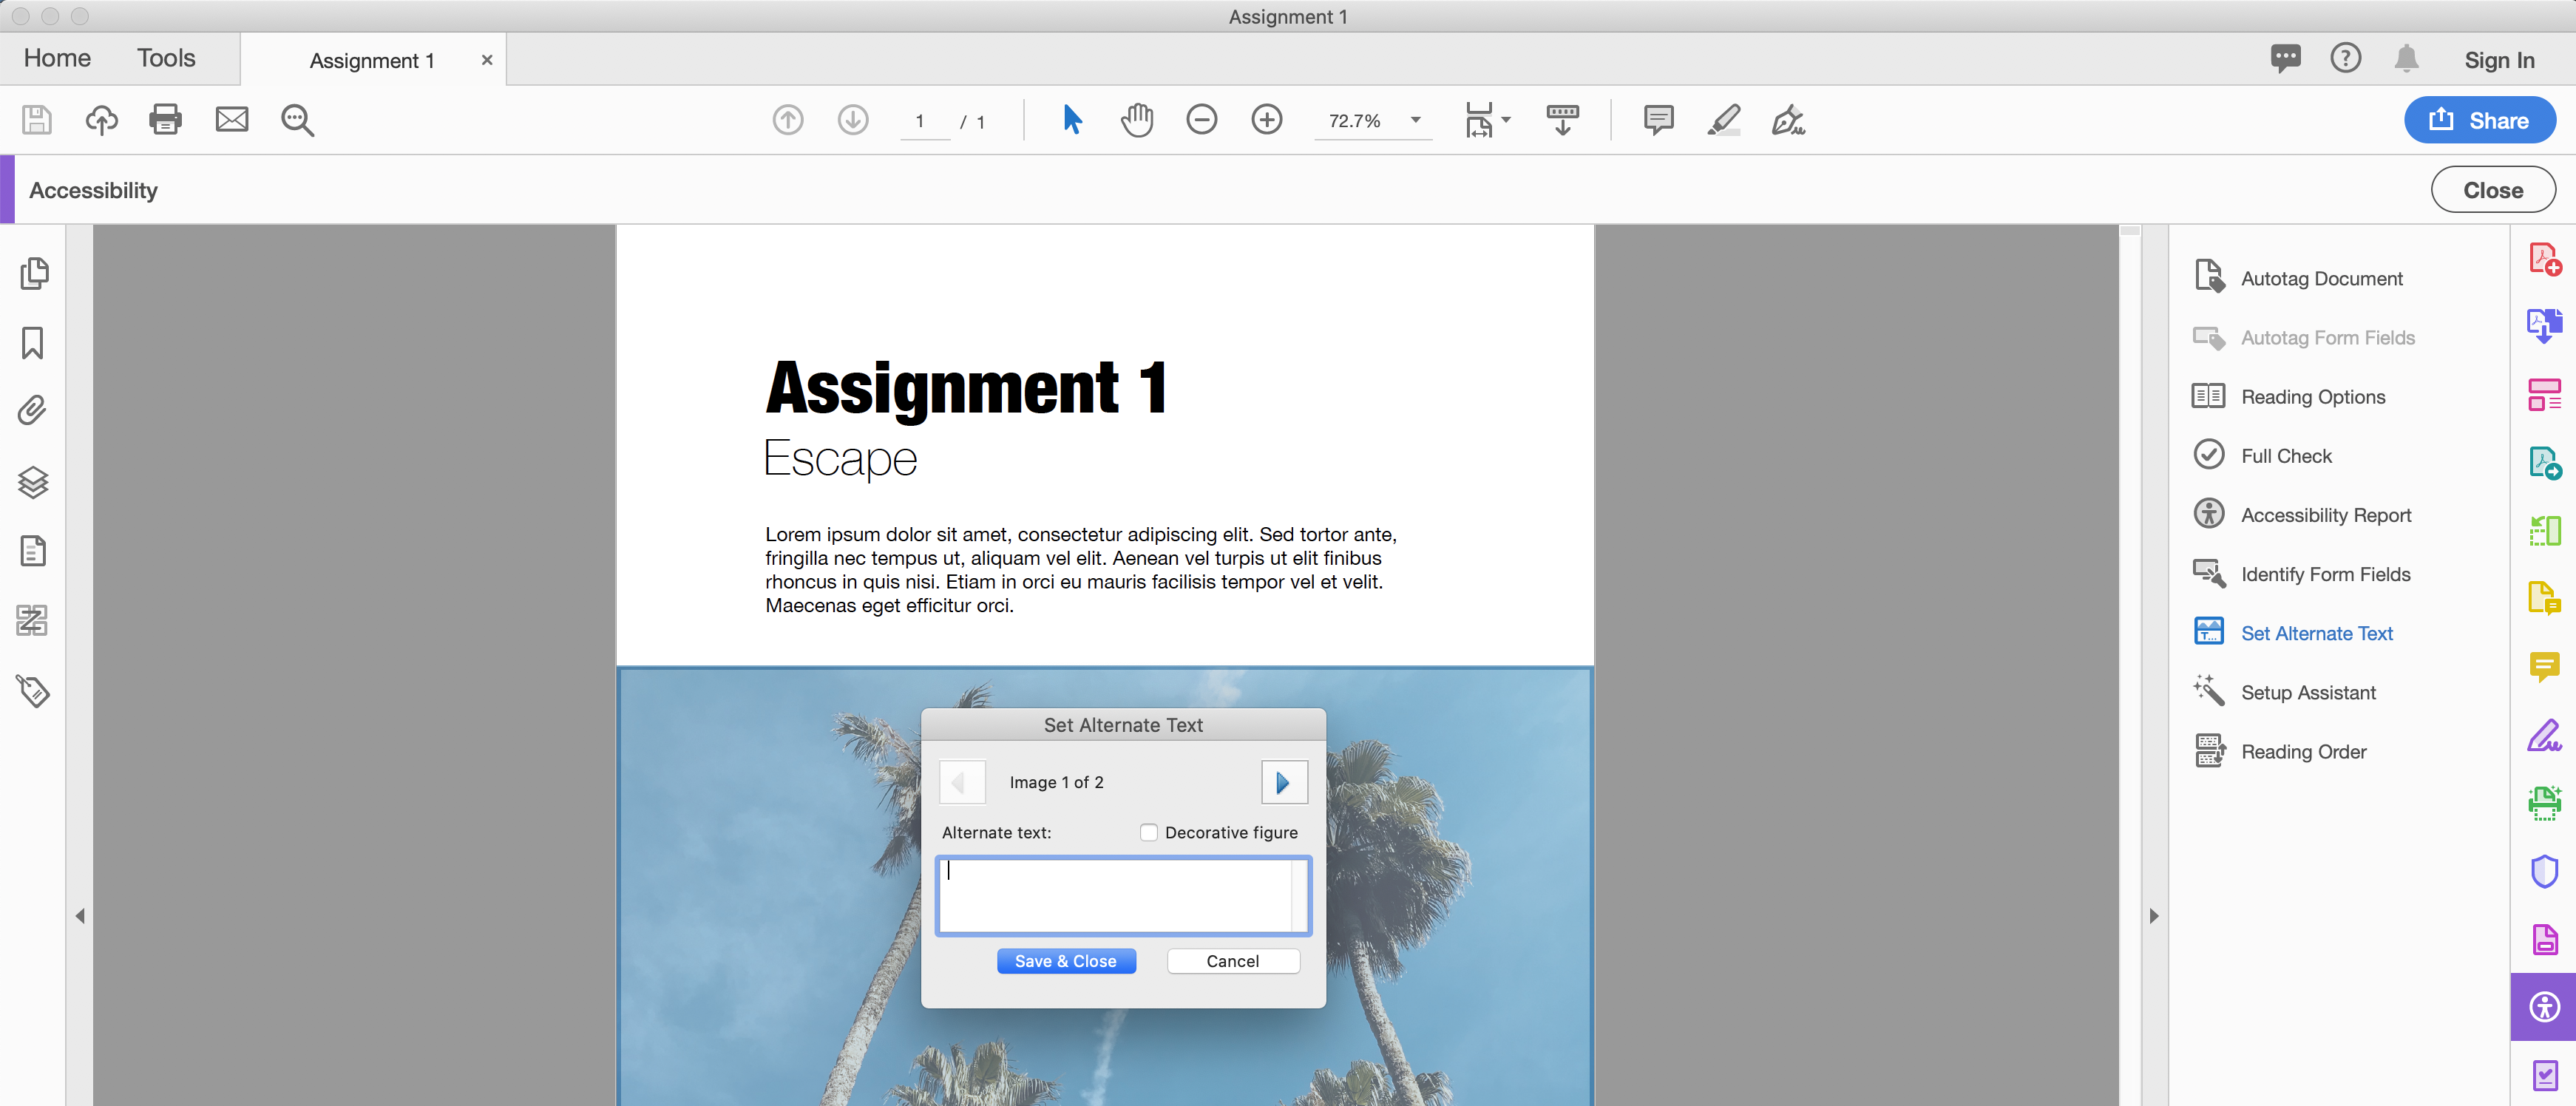The height and width of the screenshot is (1106, 2576).
Task: Collapse the right tools pane arrow
Action: (x=2154, y=915)
